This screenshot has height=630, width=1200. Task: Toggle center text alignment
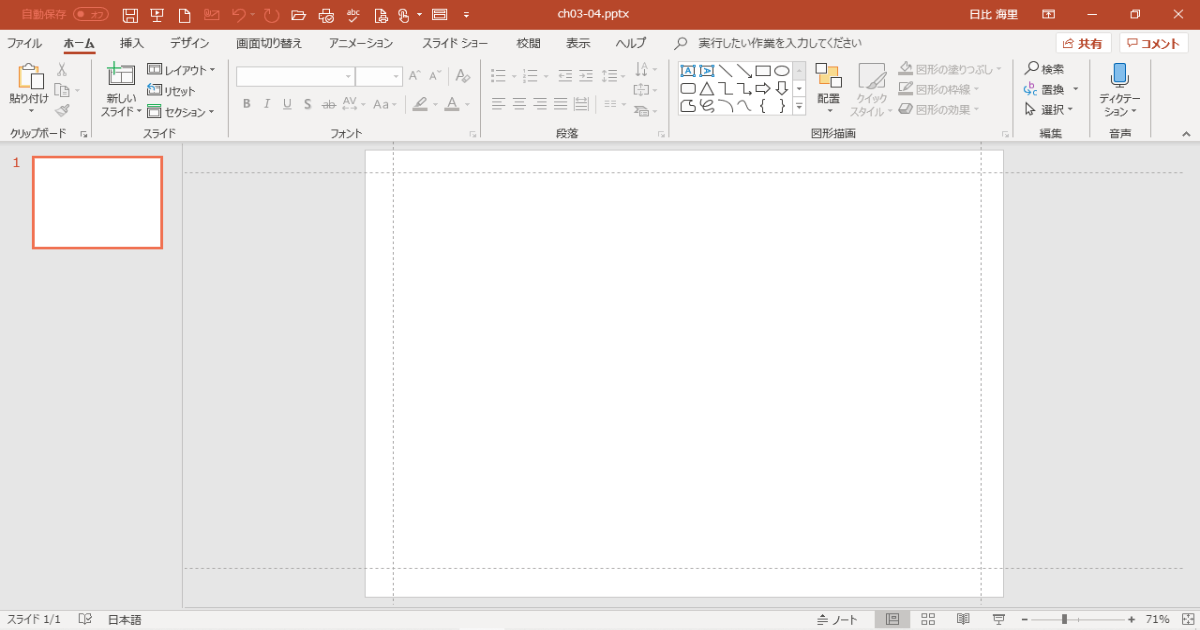point(519,104)
